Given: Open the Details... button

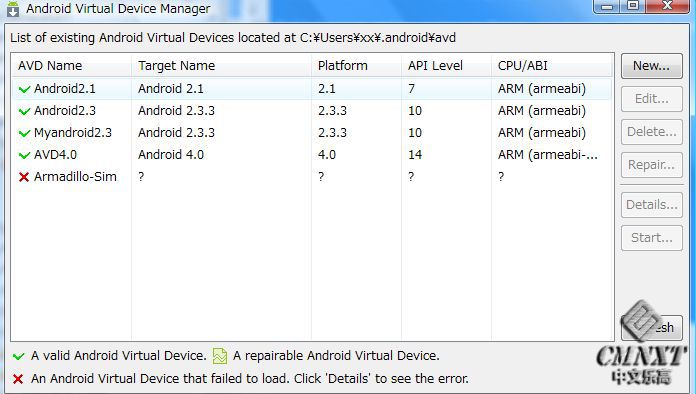Looking at the screenshot, I should 651,205.
